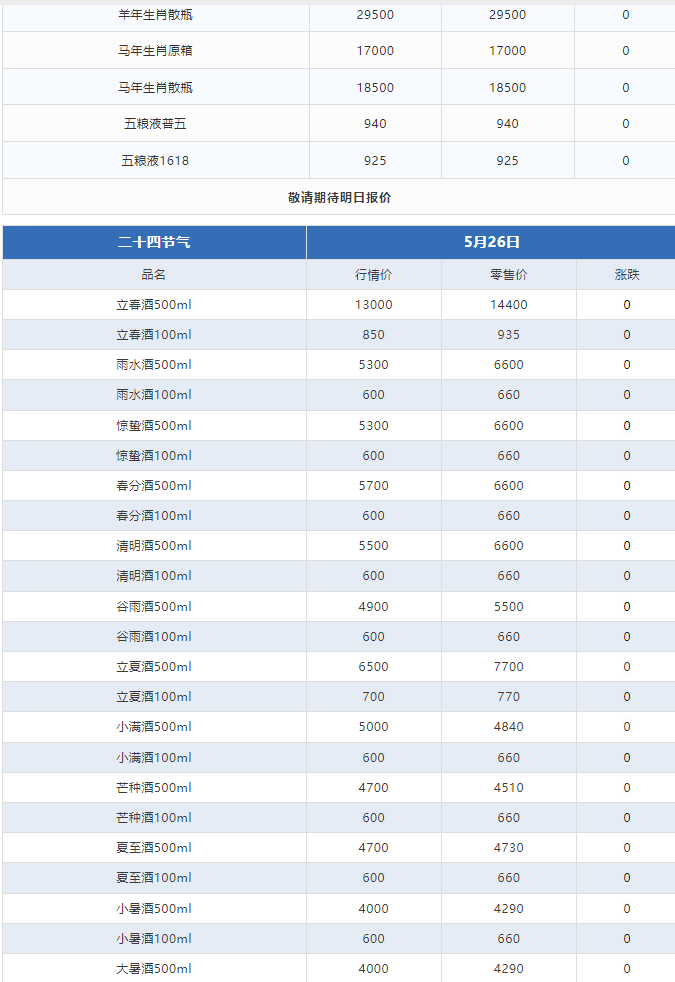The height and width of the screenshot is (982, 675).
Task: Click 29500 market price of 羊年生肖散瓶
Action: 375,14
